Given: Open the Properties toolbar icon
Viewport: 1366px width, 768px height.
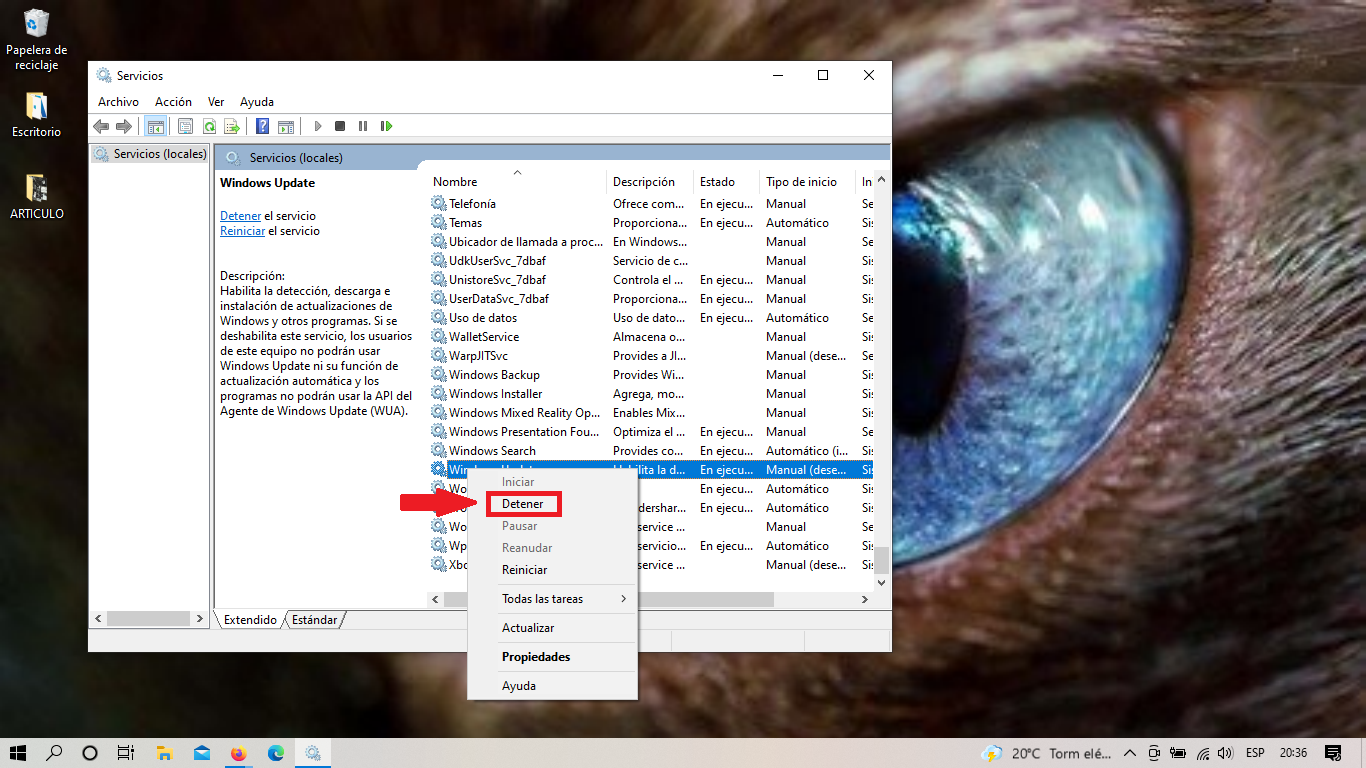Looking at the screenshot, I should click(185, 126).
